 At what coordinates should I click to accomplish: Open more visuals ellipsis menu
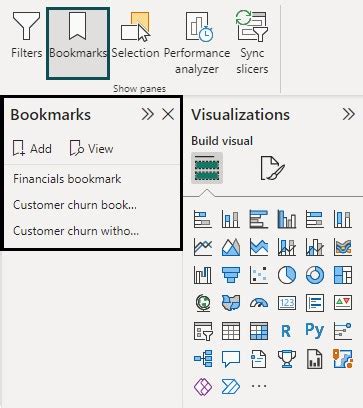(259, 386)
